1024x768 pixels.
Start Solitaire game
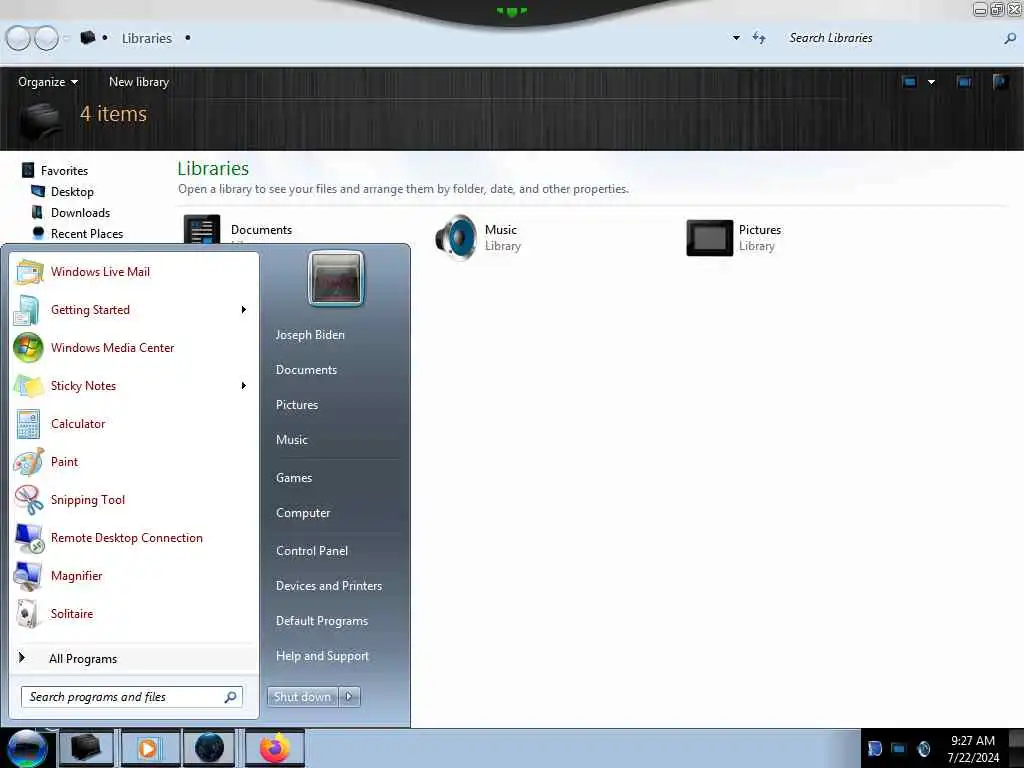pyautogui.click(x=135, y=613)
